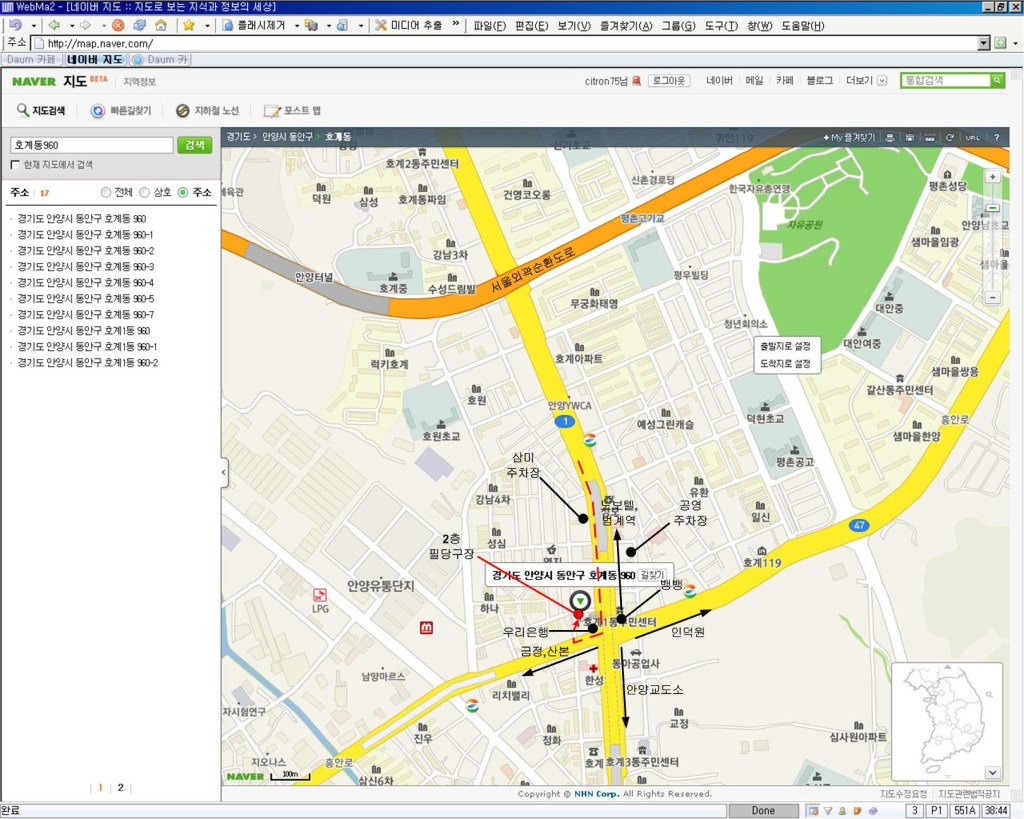Screen dimensions: 1024x819
Task: Click the browser Back arrow icon
Action: tap(54, 25)
